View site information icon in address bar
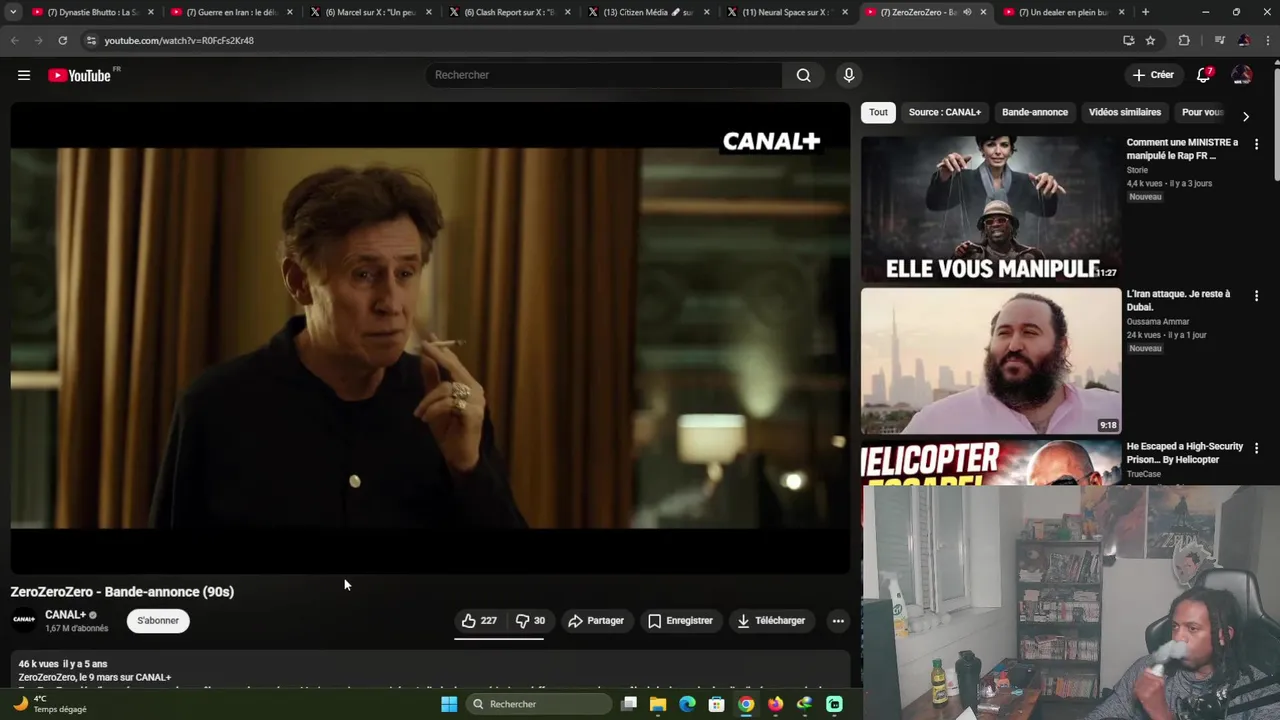Viewport: 1280px width, 720px height. click(x=91, y=40)
